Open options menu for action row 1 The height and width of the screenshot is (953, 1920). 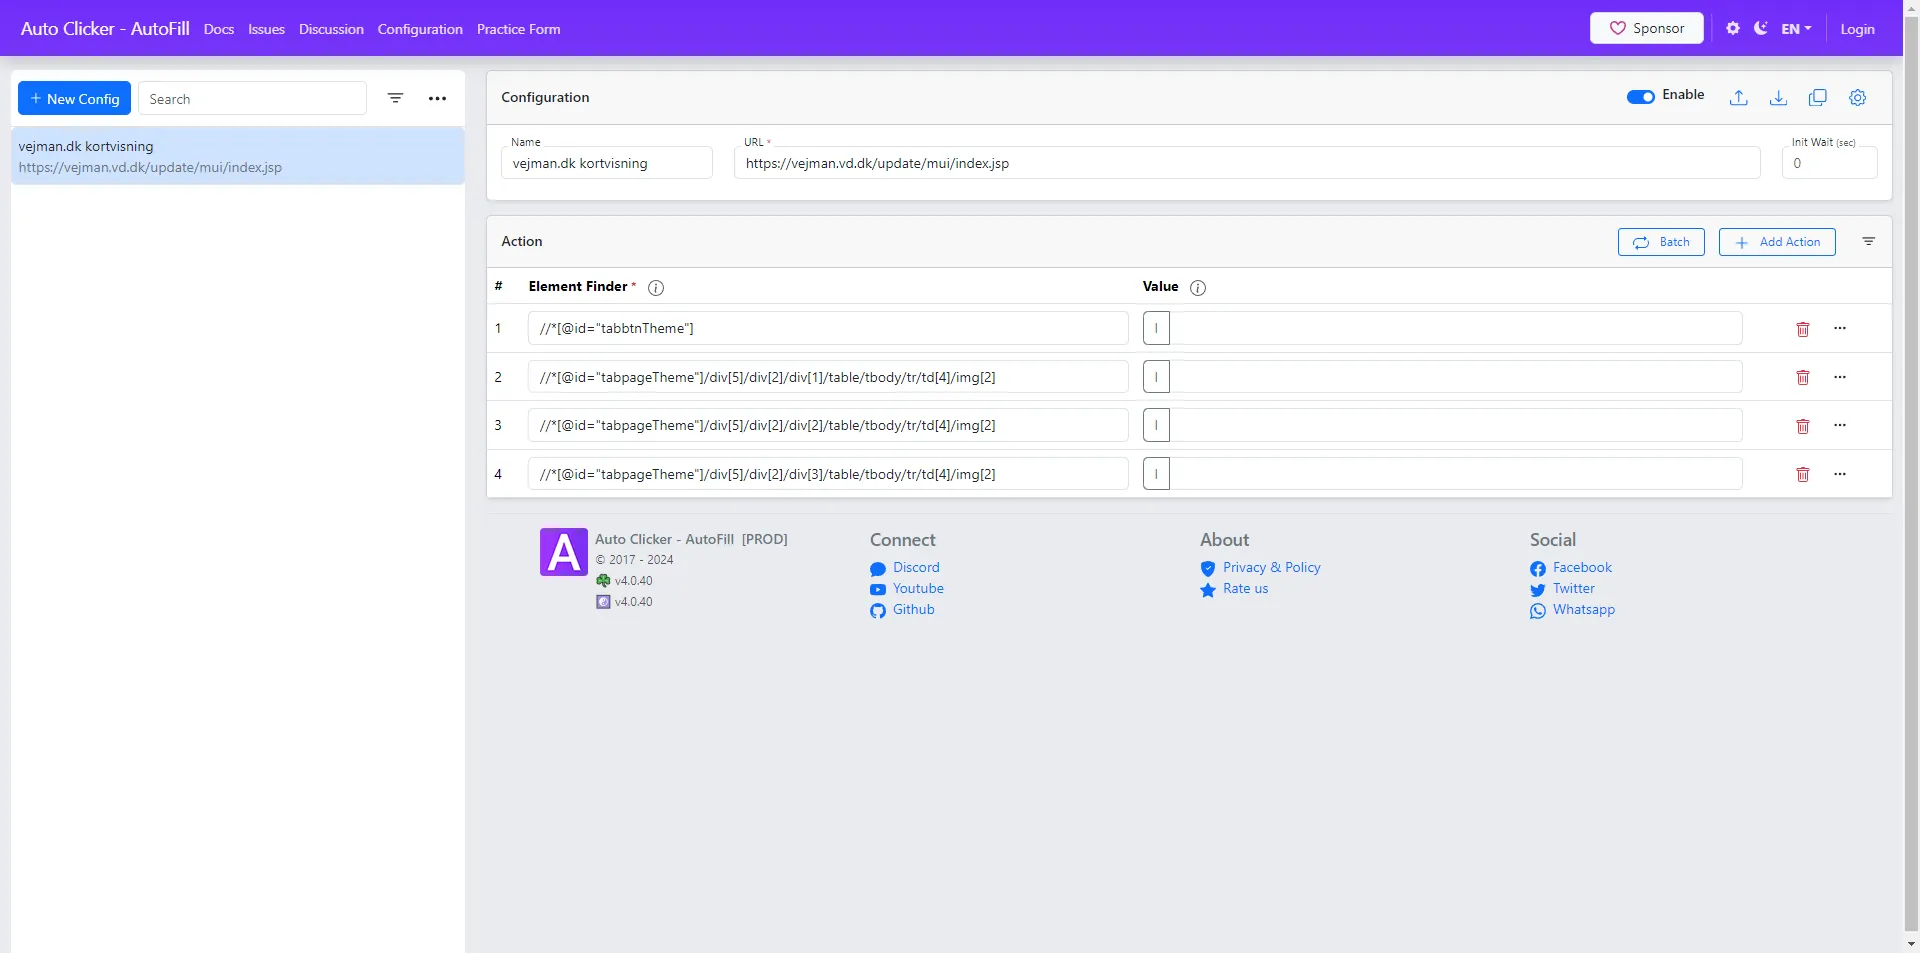(x=1841, y=328)
